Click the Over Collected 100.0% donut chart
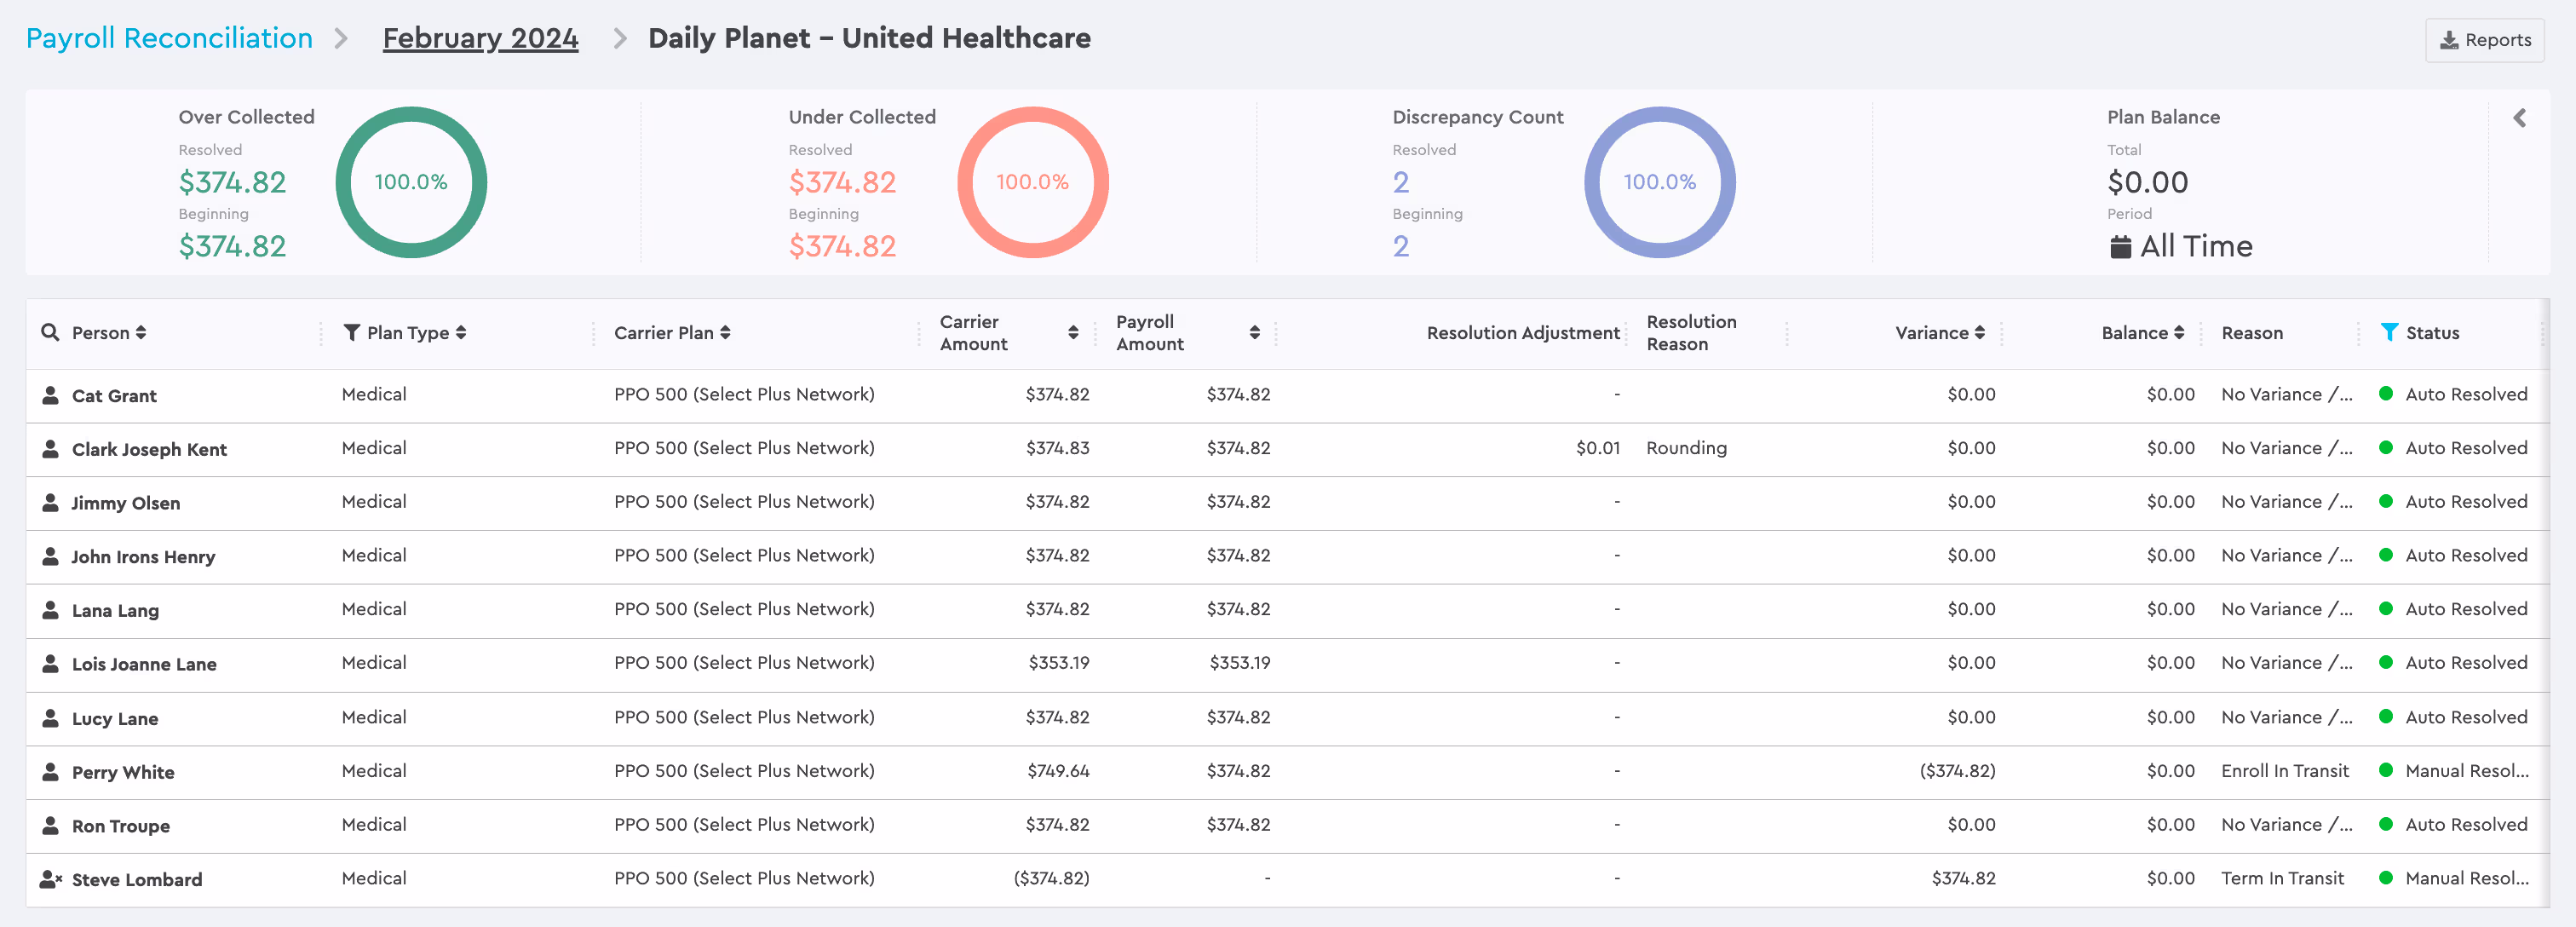Viewport: 2576px width, 927px height. click(411, 182)
